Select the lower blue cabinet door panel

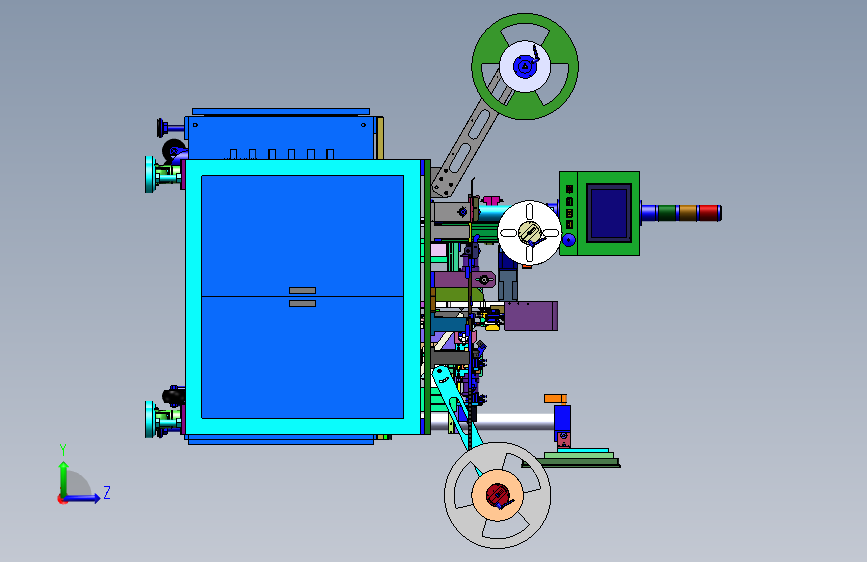302,357
